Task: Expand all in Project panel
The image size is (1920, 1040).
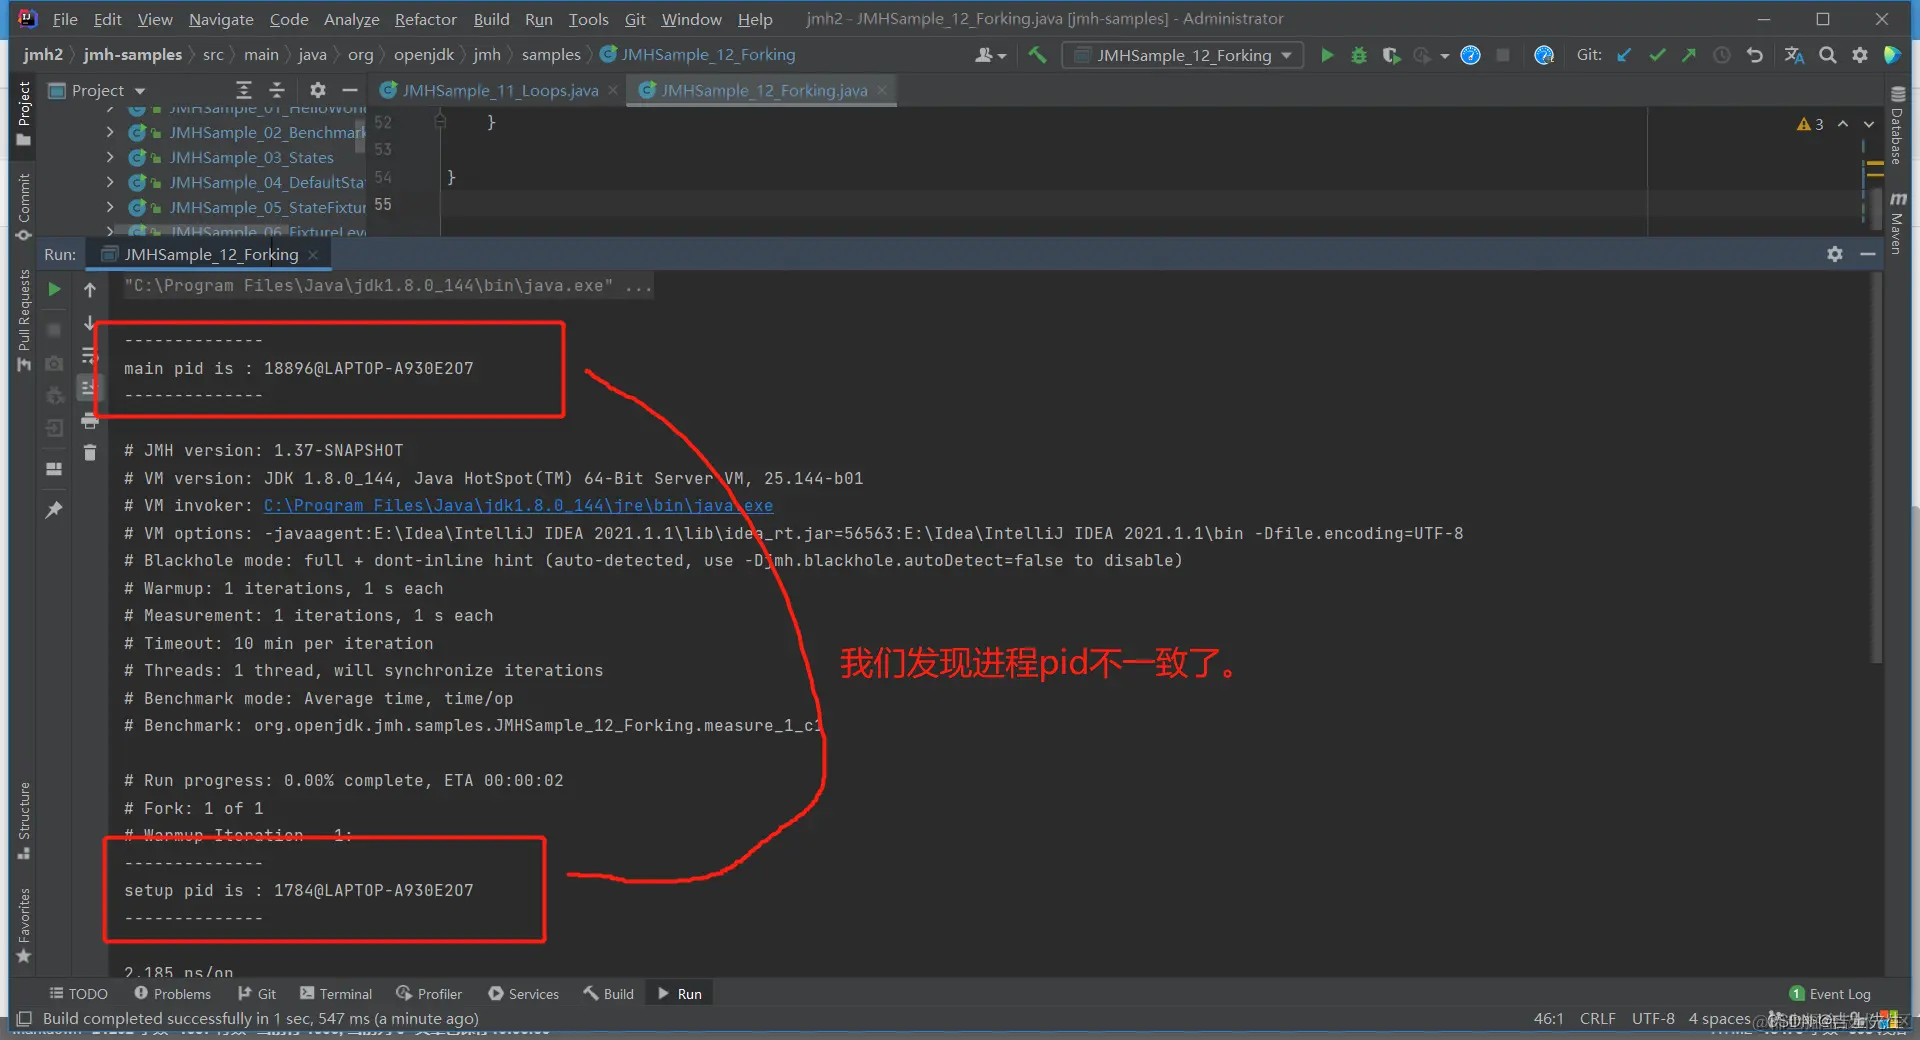Action: point(243,90)
